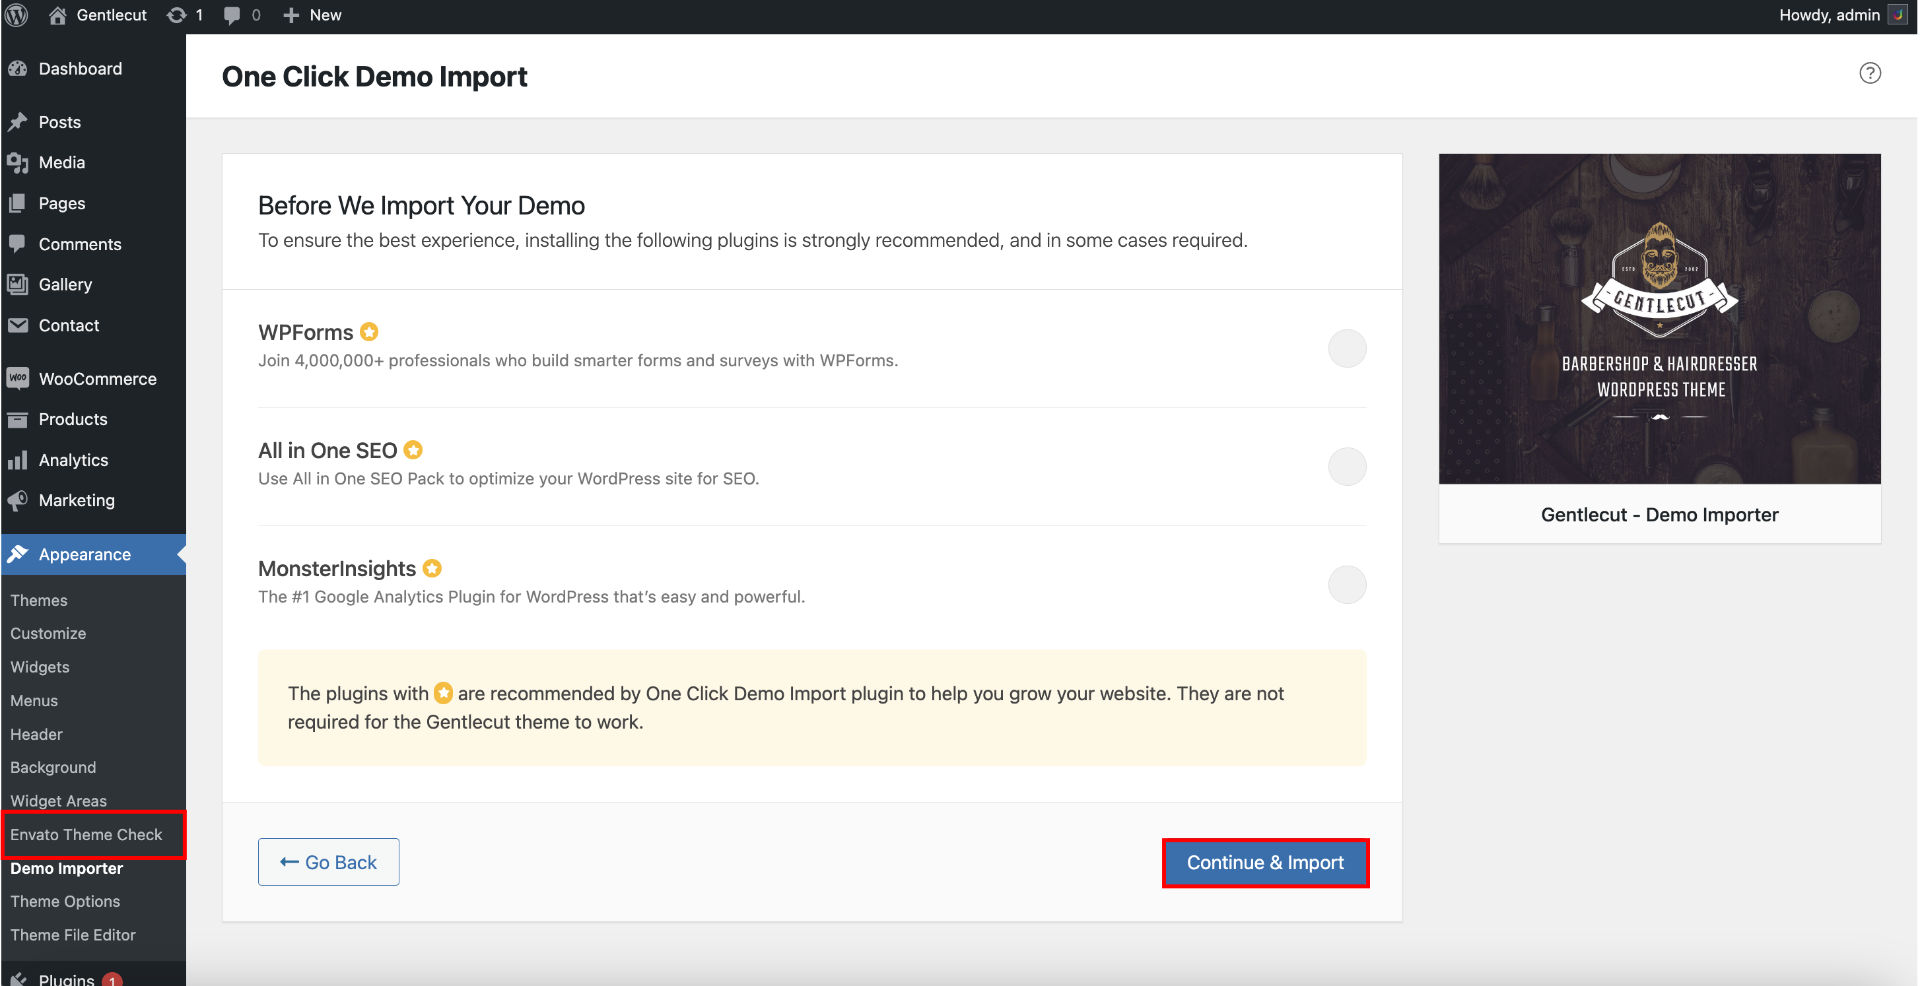The width and height of the screenshot is (1920, 986).
Task: Expand the Plugins sidebar menu
Action: pos(66,978)
